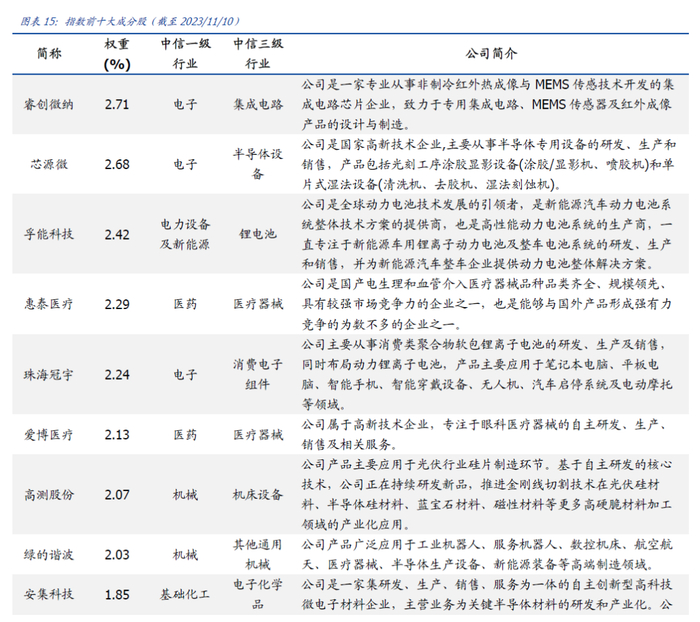Screen dimensions: 700x622
Task: Click 医疗器械 in the 惠泰医疗 row
Action: coord(258,304)
